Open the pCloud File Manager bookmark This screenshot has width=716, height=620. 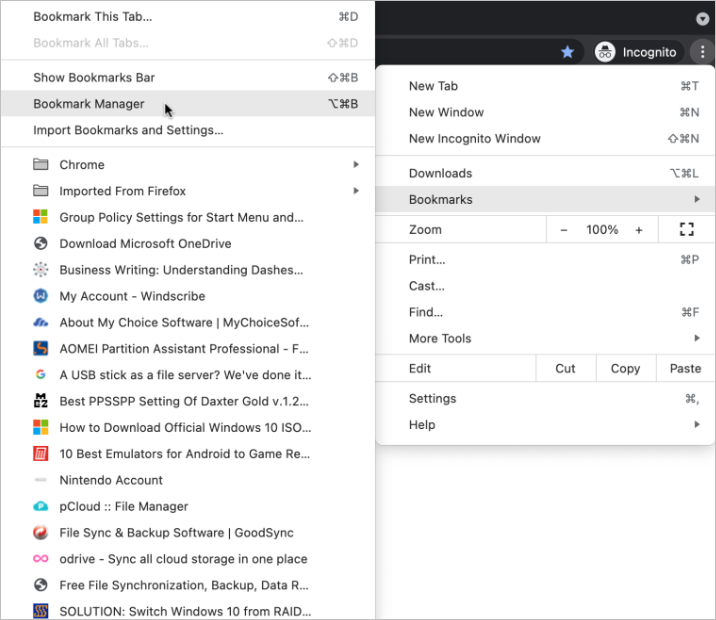(124, 507)
